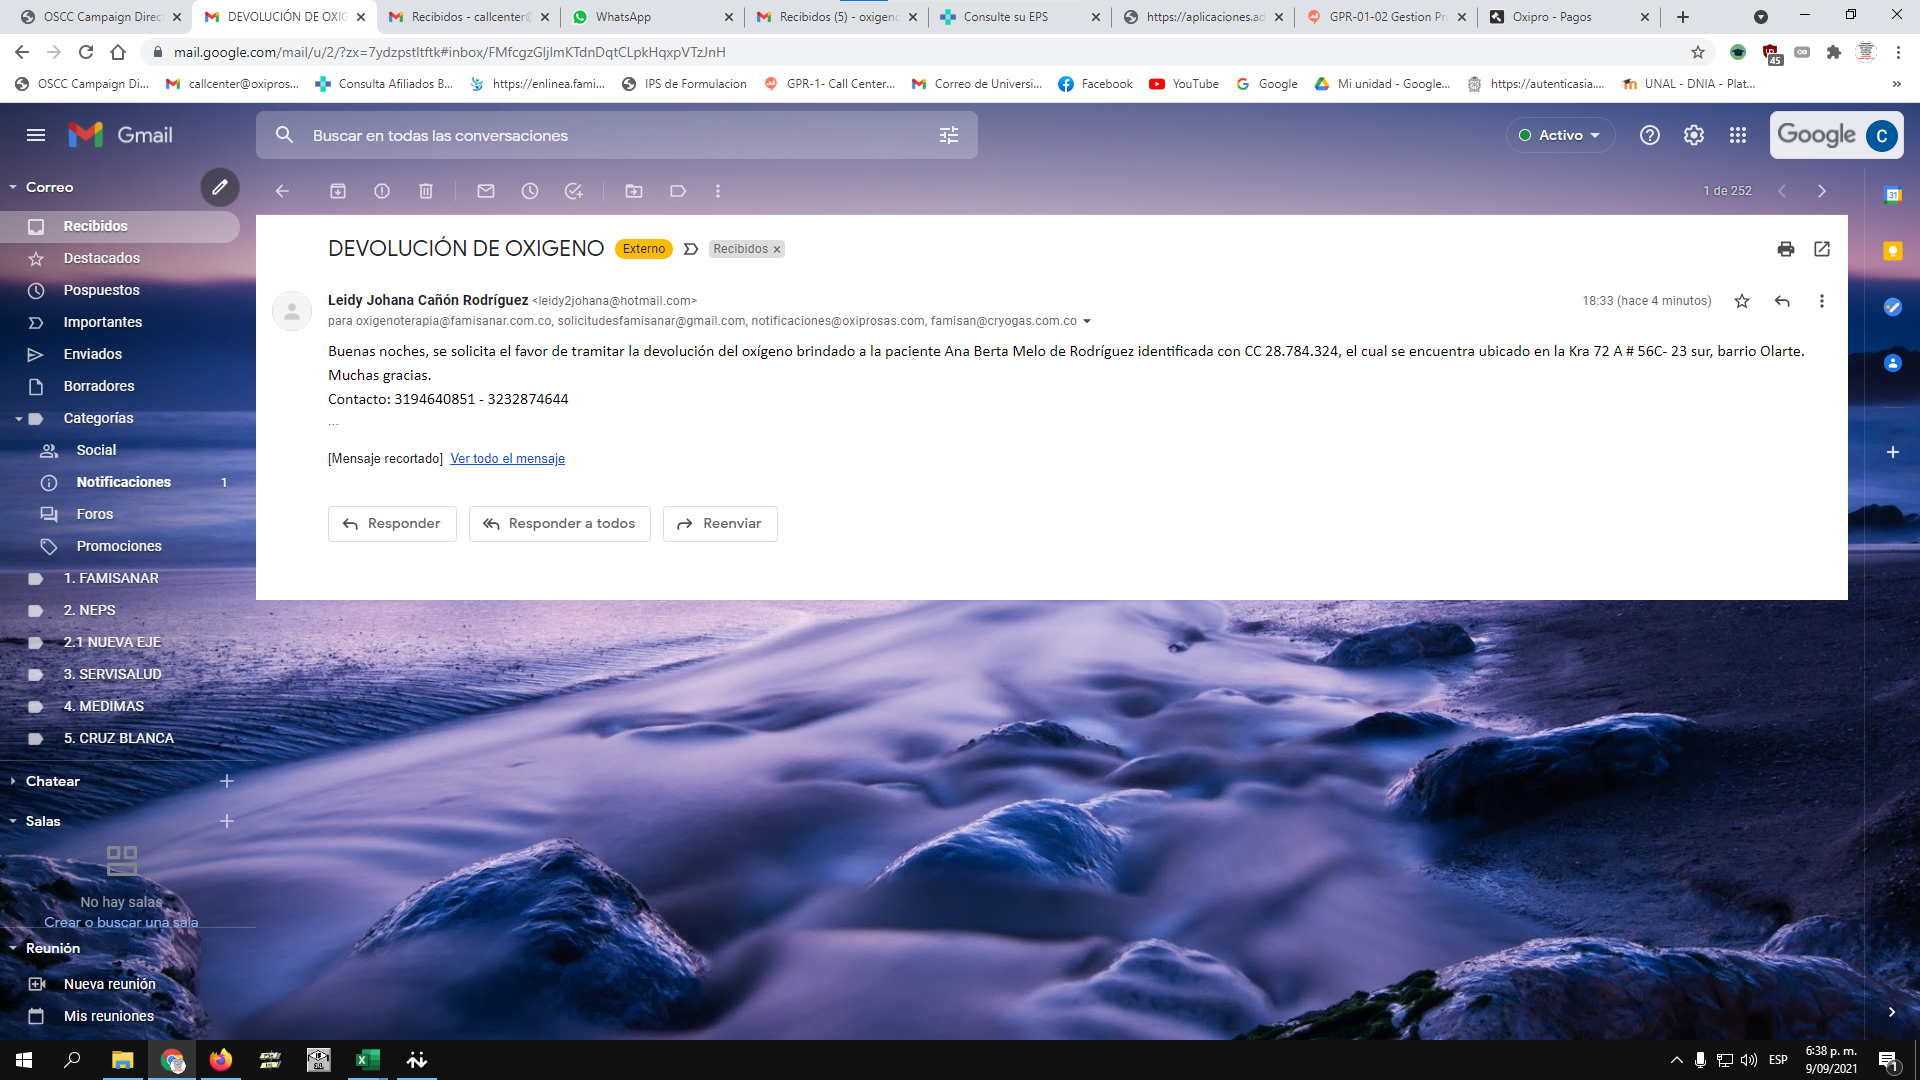The height and width of the screenshot is (1080, 1920).
Task: Open Gmail settings gear
Action: (x=1694, y=135)
